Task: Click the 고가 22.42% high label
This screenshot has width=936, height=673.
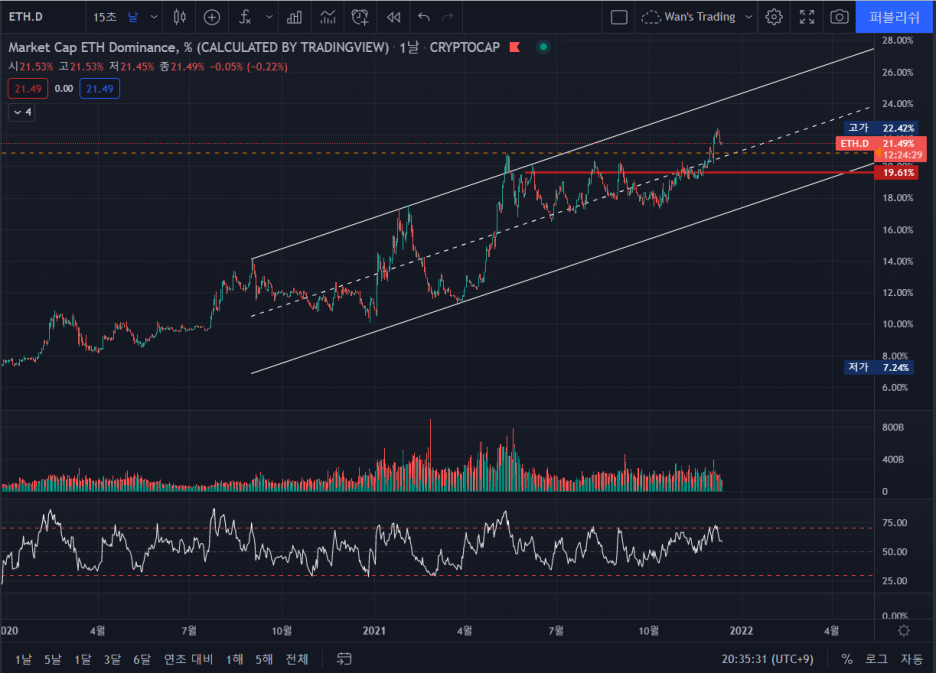Action: 880,128
